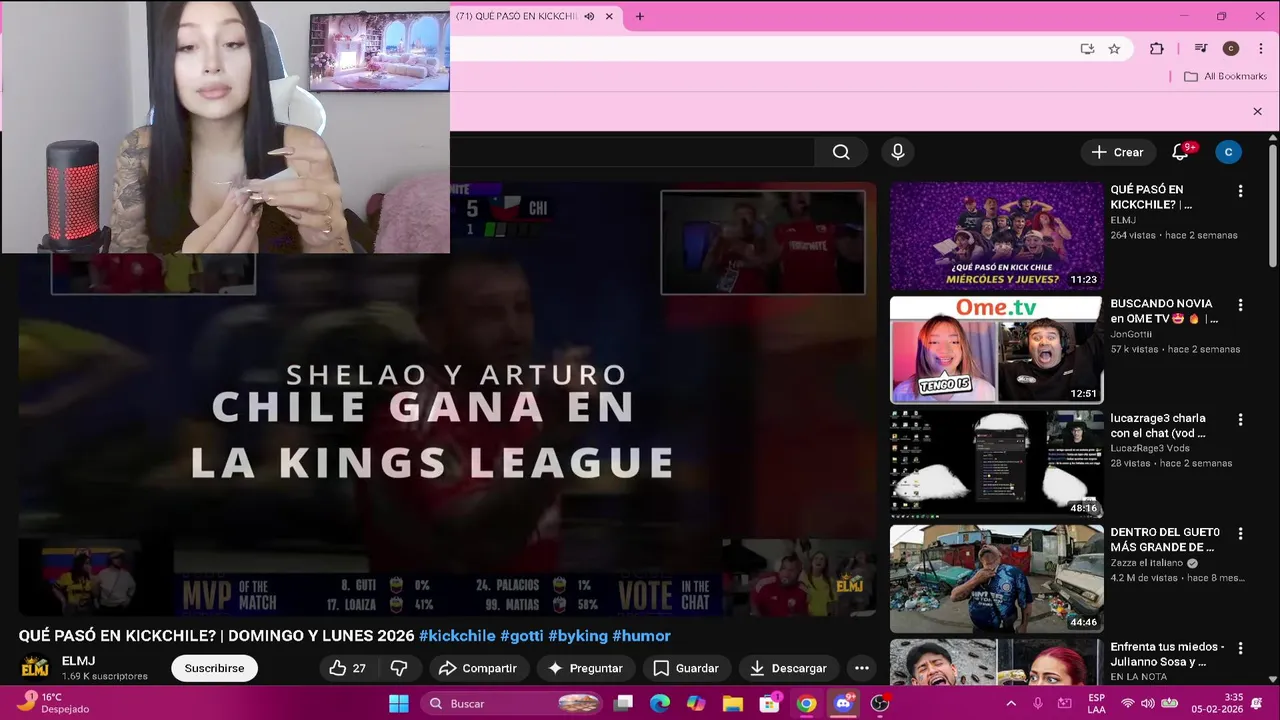
Task: Open the Chrome extensions puzzle icon
Action: pyautogui.click(x=1157, y=49)
